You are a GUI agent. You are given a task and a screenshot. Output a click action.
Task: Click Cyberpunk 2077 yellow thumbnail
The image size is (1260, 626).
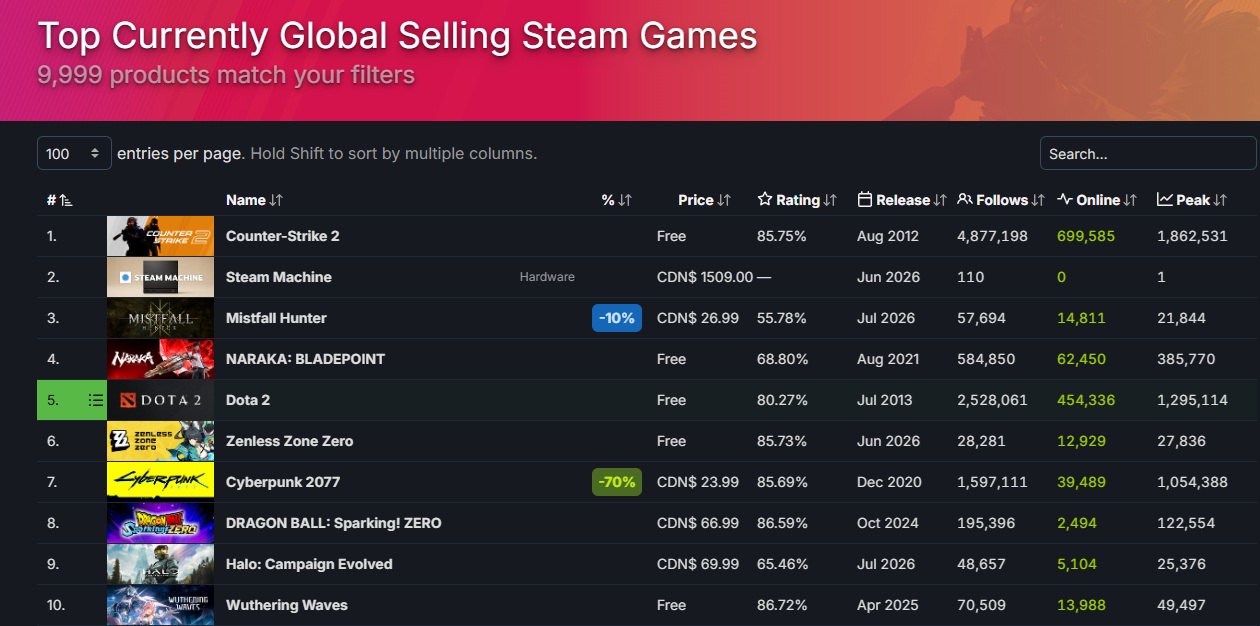[x=160, y=482]
